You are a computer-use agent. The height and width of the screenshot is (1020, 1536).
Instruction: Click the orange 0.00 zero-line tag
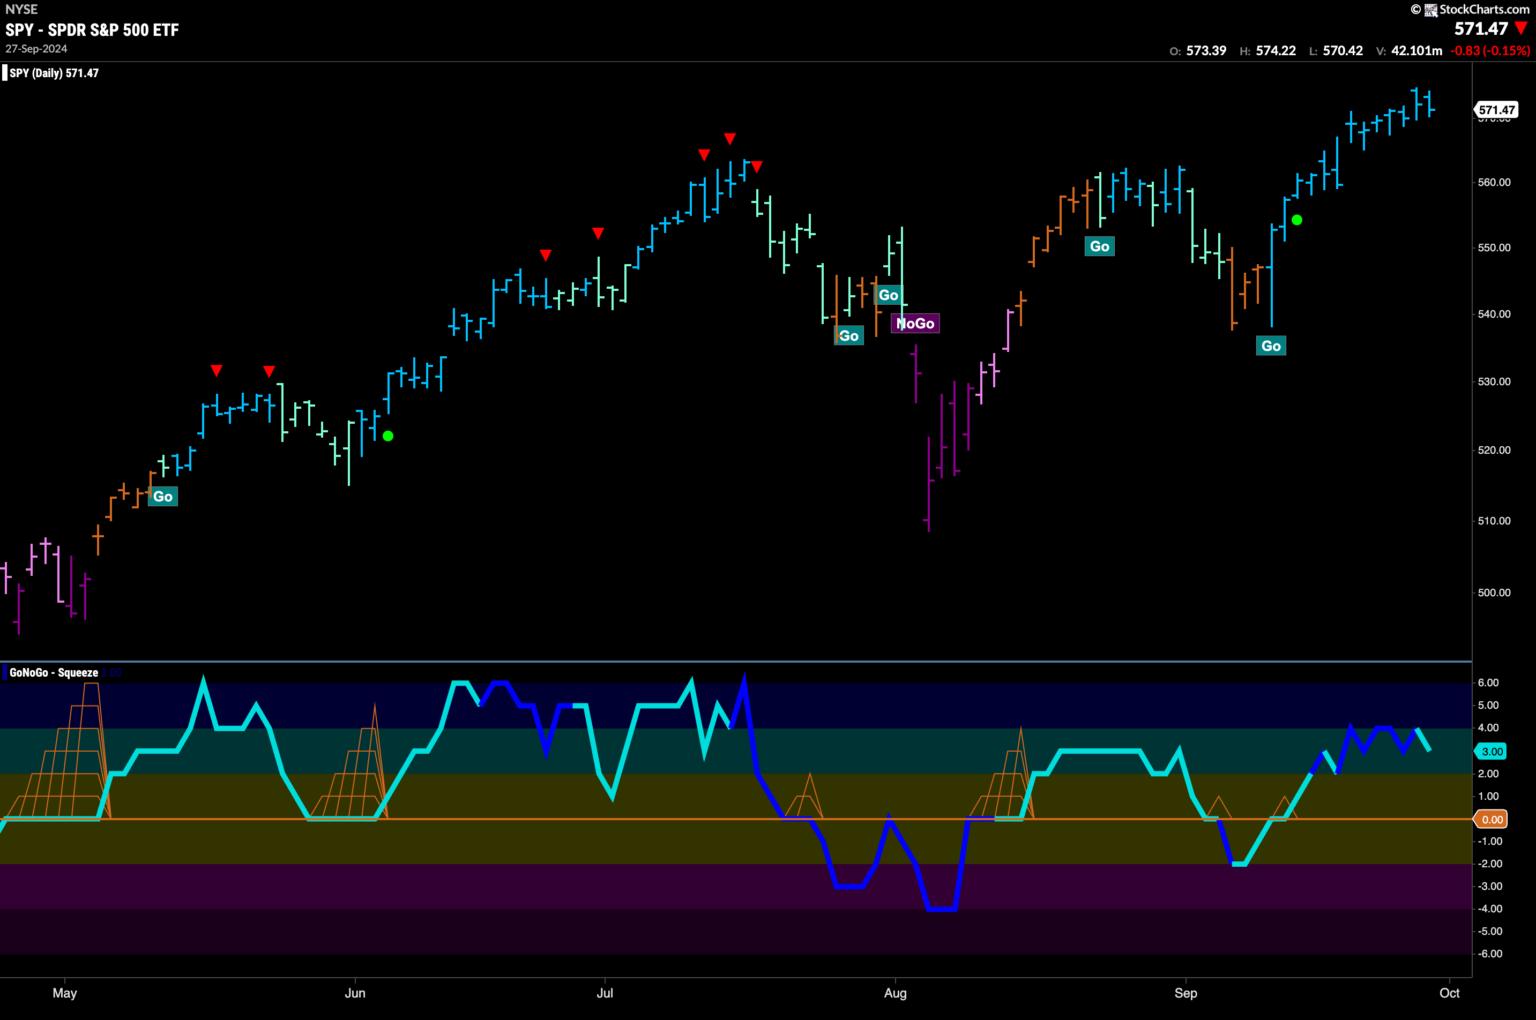click(x=1491, y=819)
